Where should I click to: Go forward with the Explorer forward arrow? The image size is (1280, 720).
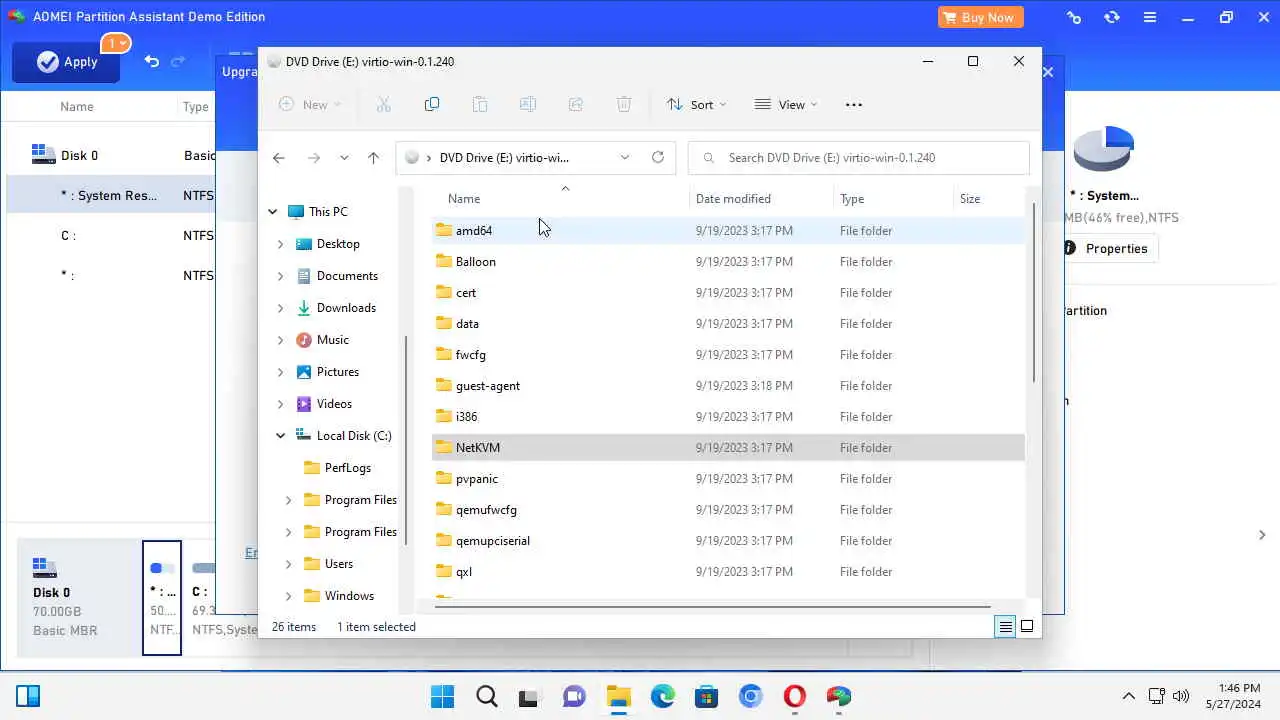313,158
